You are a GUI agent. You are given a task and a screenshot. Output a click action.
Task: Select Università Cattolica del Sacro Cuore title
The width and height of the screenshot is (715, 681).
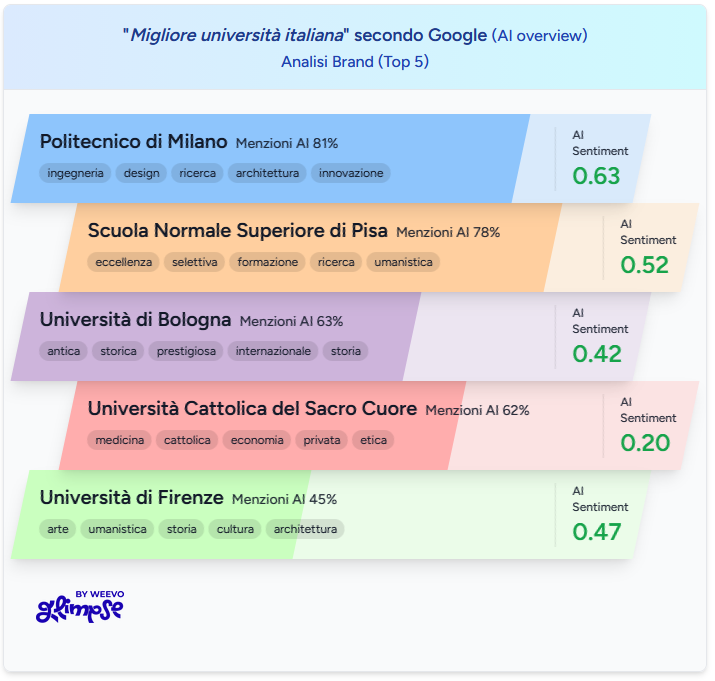(252, 409)
